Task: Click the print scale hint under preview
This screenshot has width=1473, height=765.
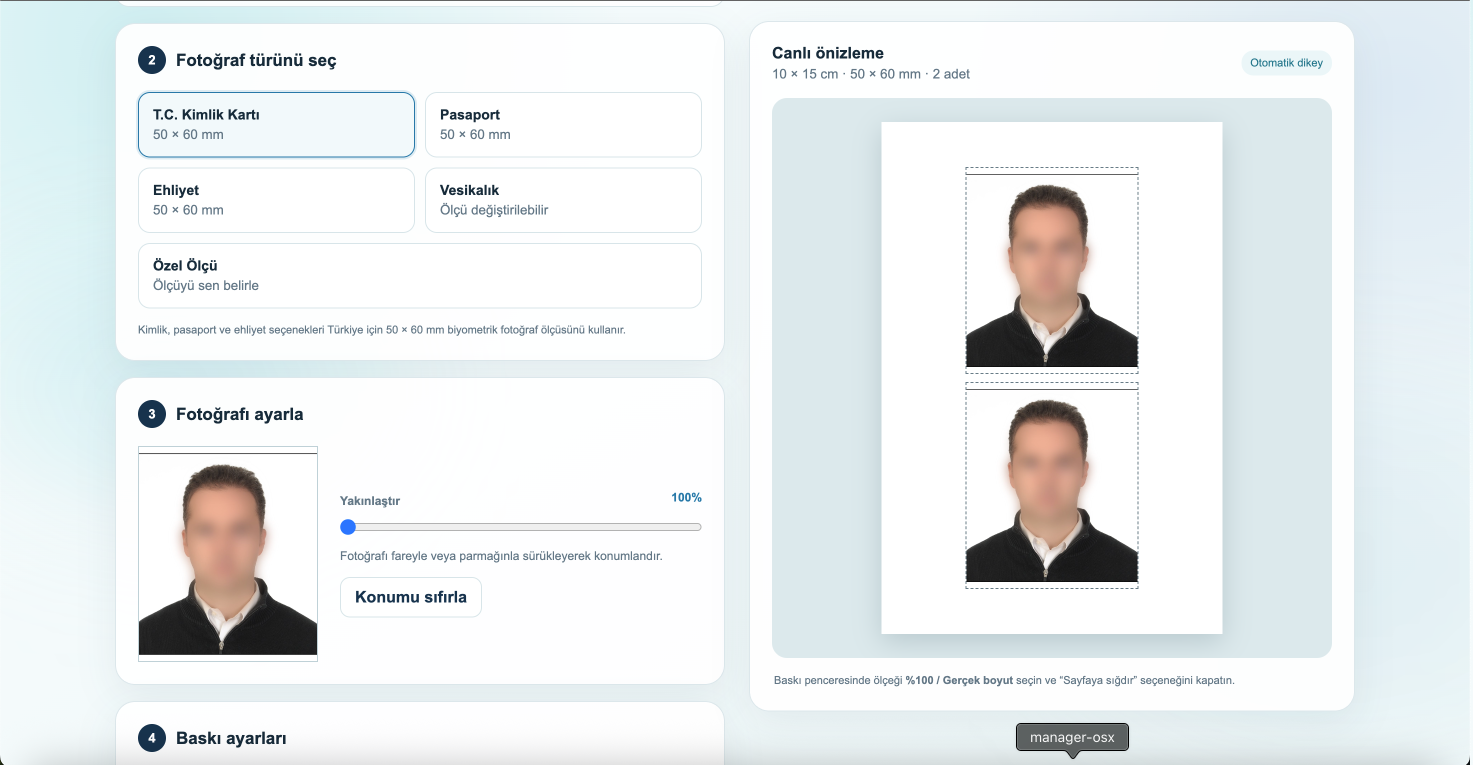Action: (1004, 680)
